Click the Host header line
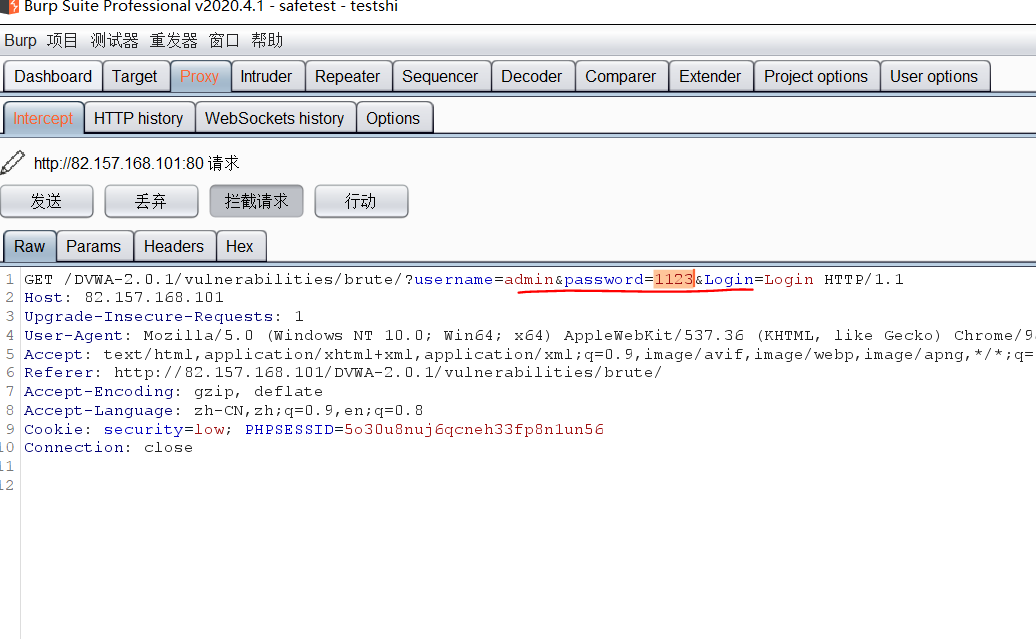Viewport: 1036px width, 639px height. tap(124, 297)
